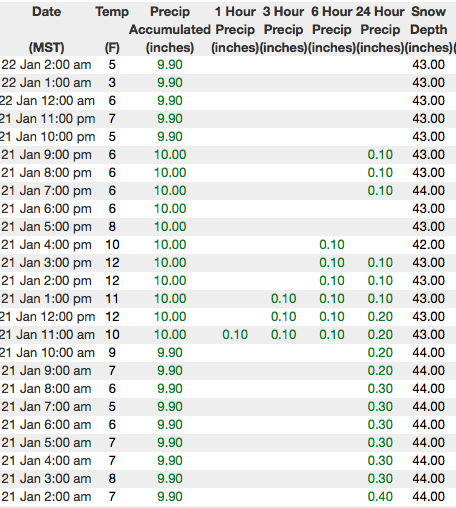This screenshot has width=456, height=508.
Task: Select the 21 Jan 12:00 pm date cell
Action: point(47,317)
